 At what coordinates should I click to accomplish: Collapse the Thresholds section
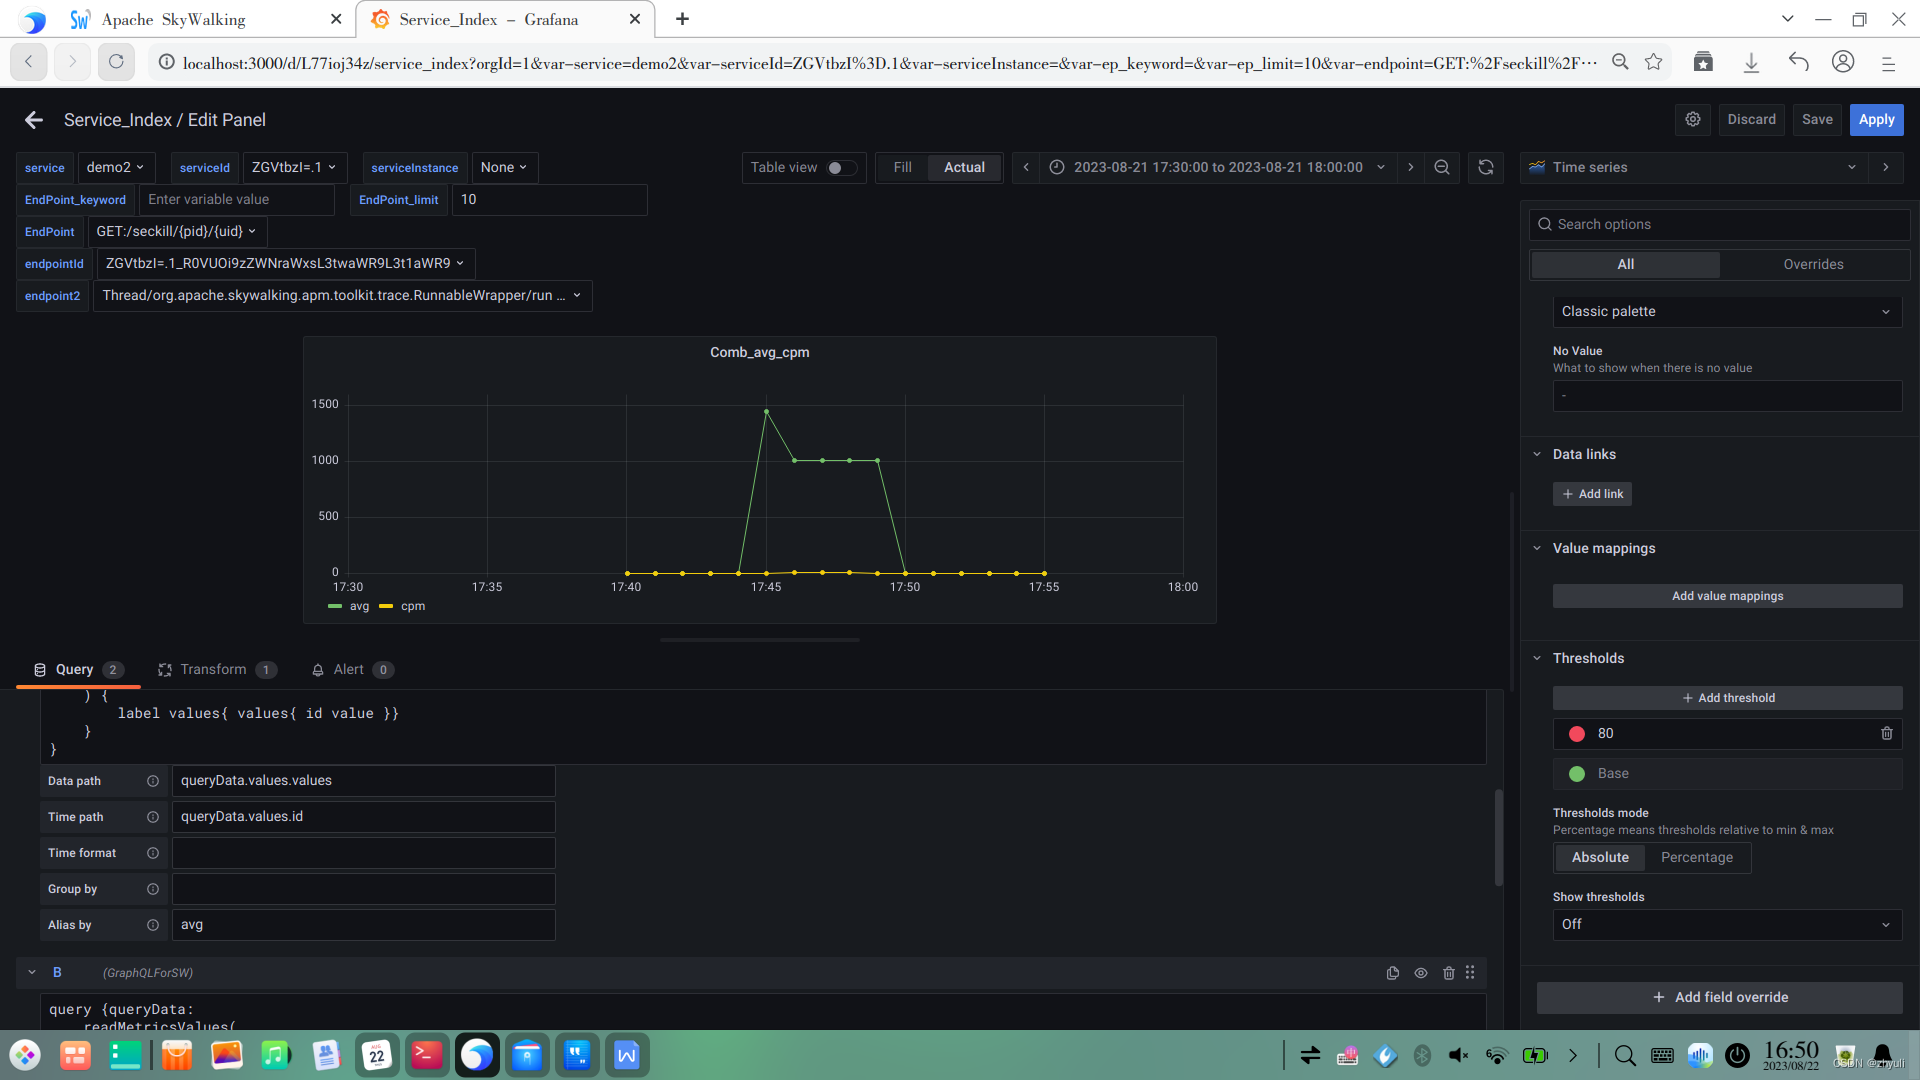point(1537,659)
